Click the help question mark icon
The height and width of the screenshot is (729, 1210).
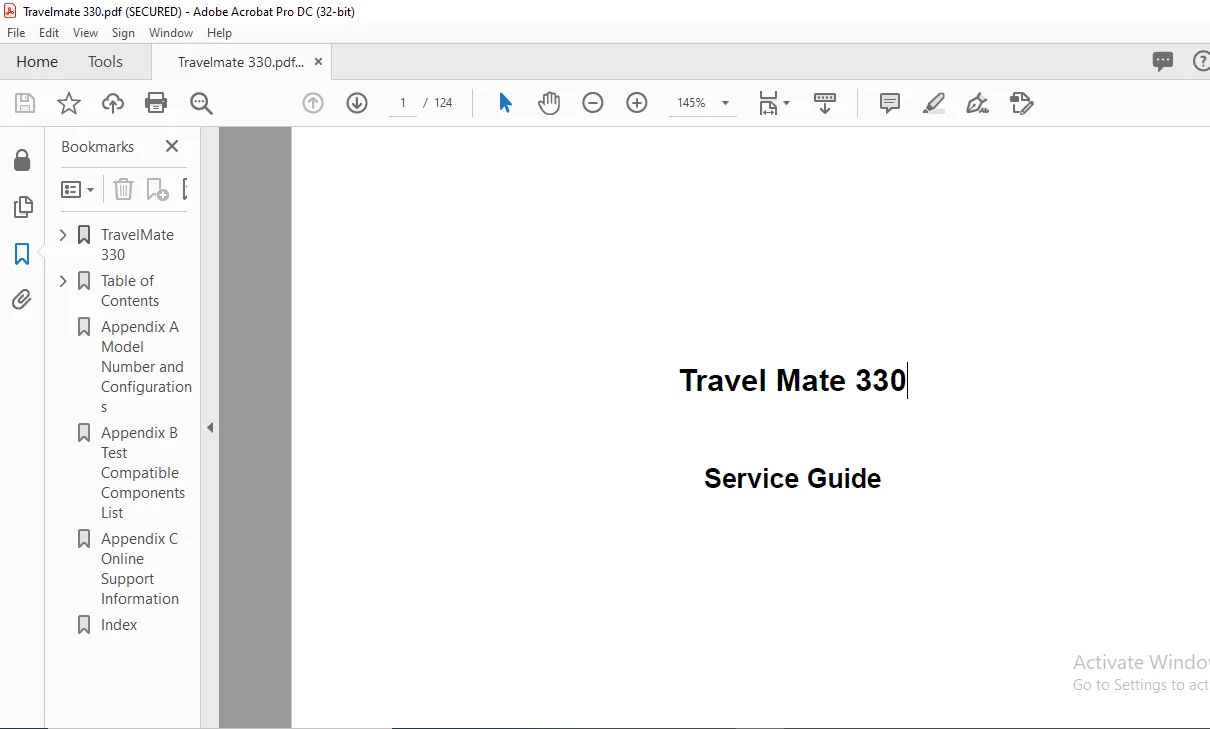tap(1201, 62)
